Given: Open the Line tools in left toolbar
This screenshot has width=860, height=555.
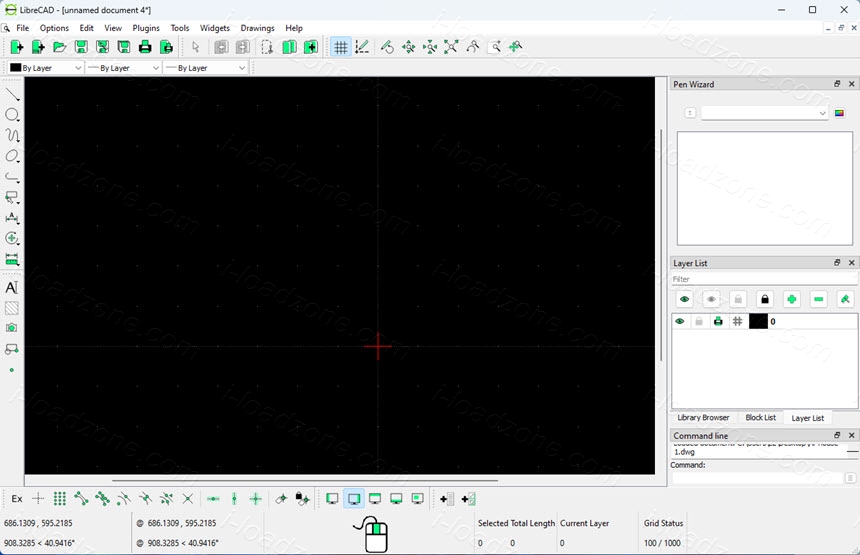Looking at the screenshot, I should pos(12,94).
